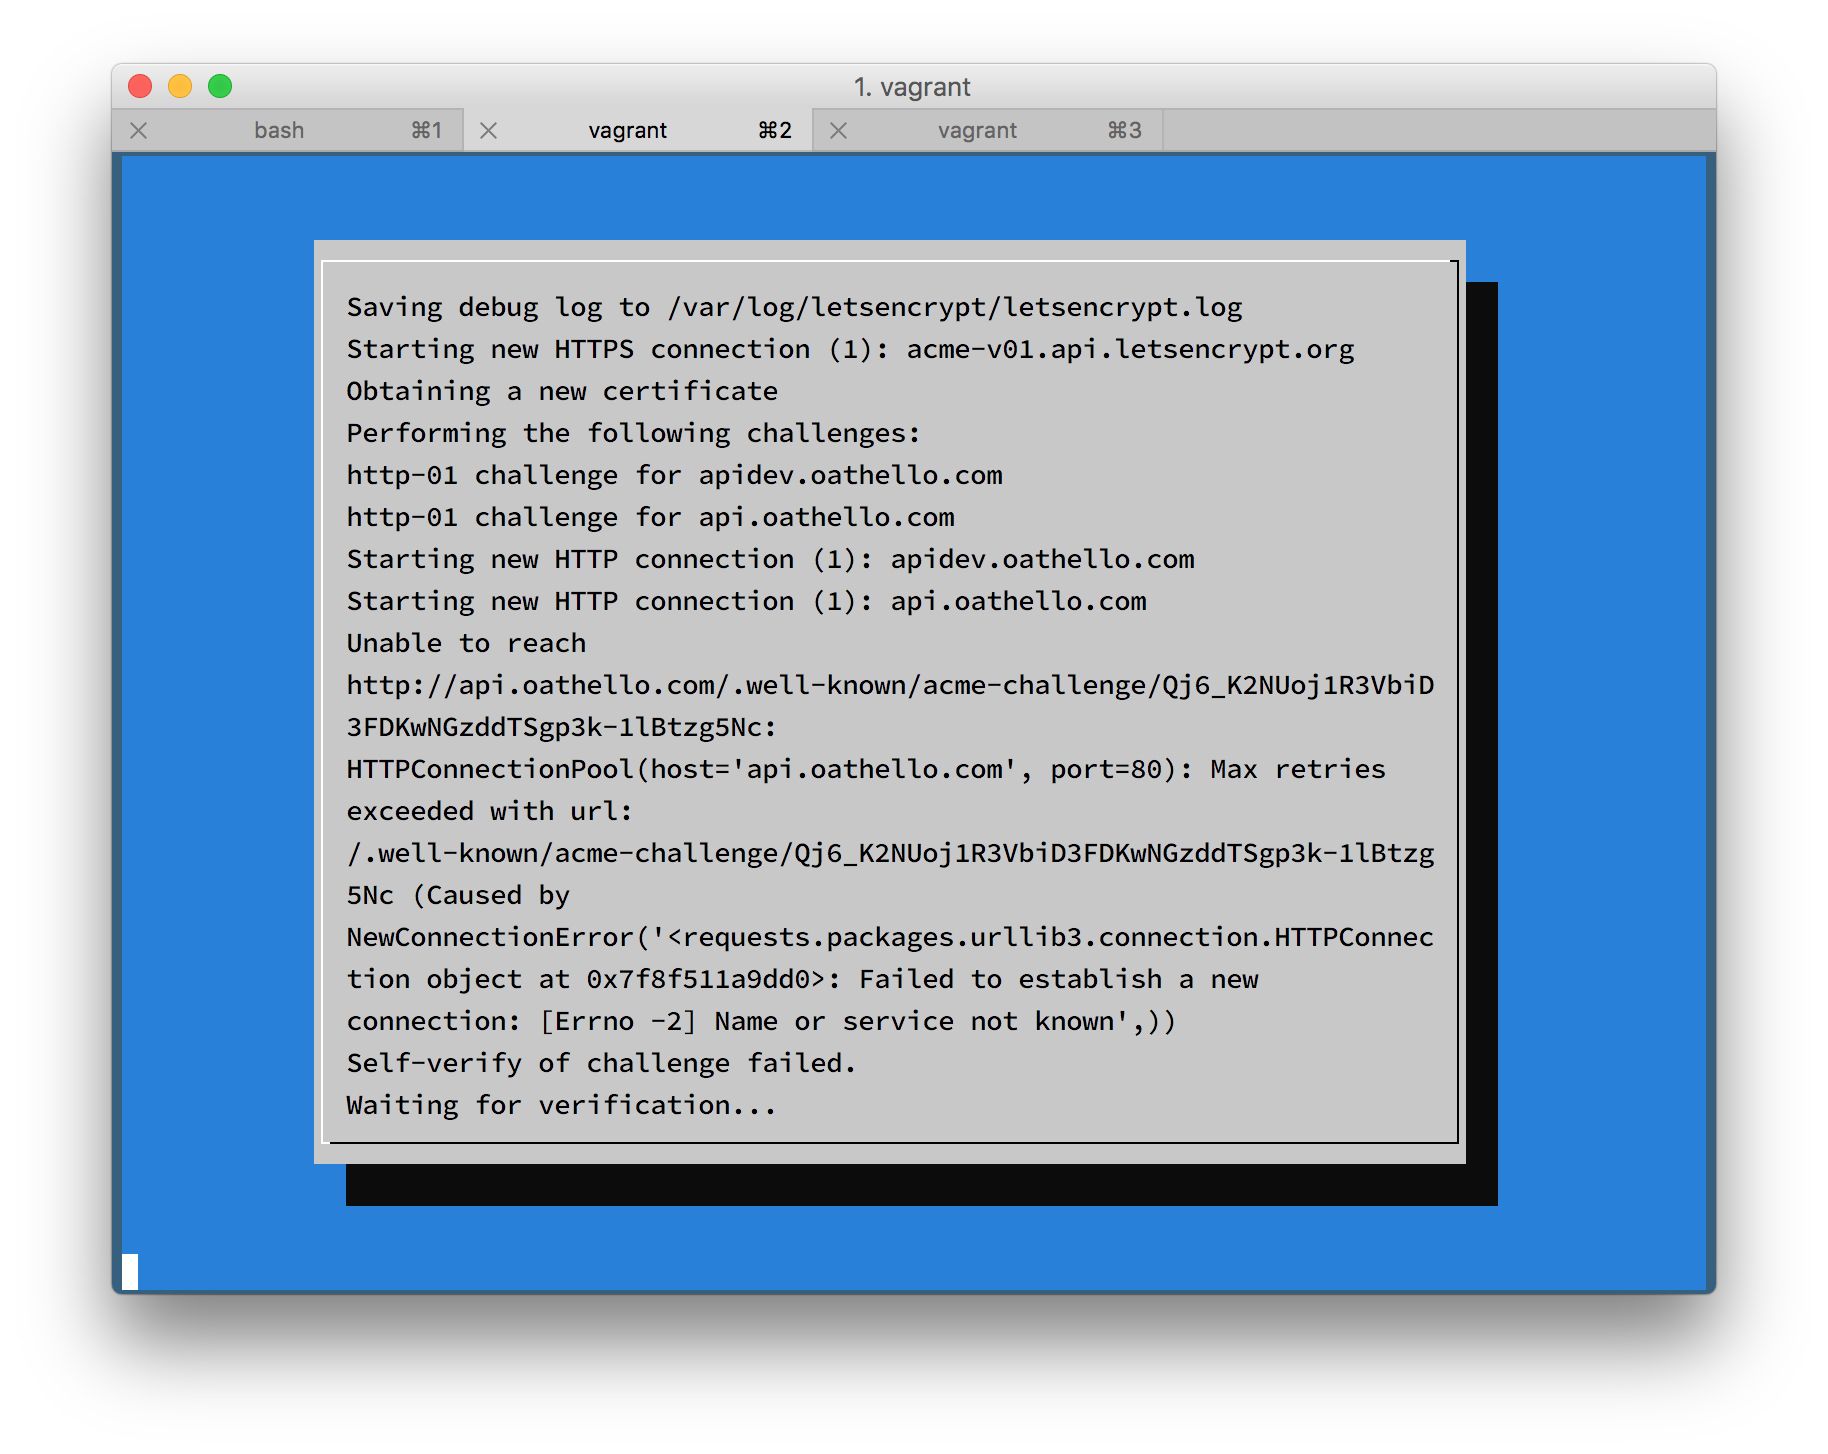The height and width of the screenshot is (1454, 1828).
Task: Close the vagrant tab labeled ⌘3
Action: click(838, 131)
